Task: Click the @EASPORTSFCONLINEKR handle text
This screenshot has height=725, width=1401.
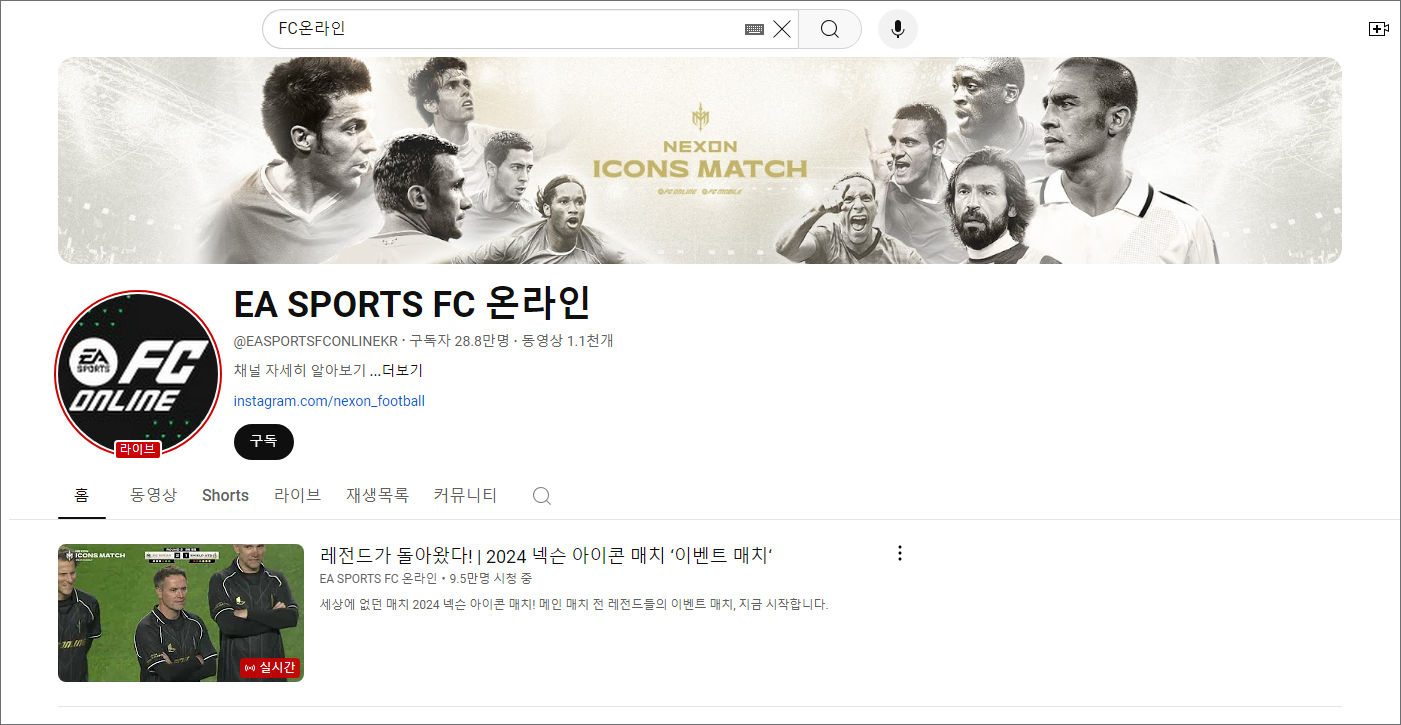Action: tap(315, 341)
